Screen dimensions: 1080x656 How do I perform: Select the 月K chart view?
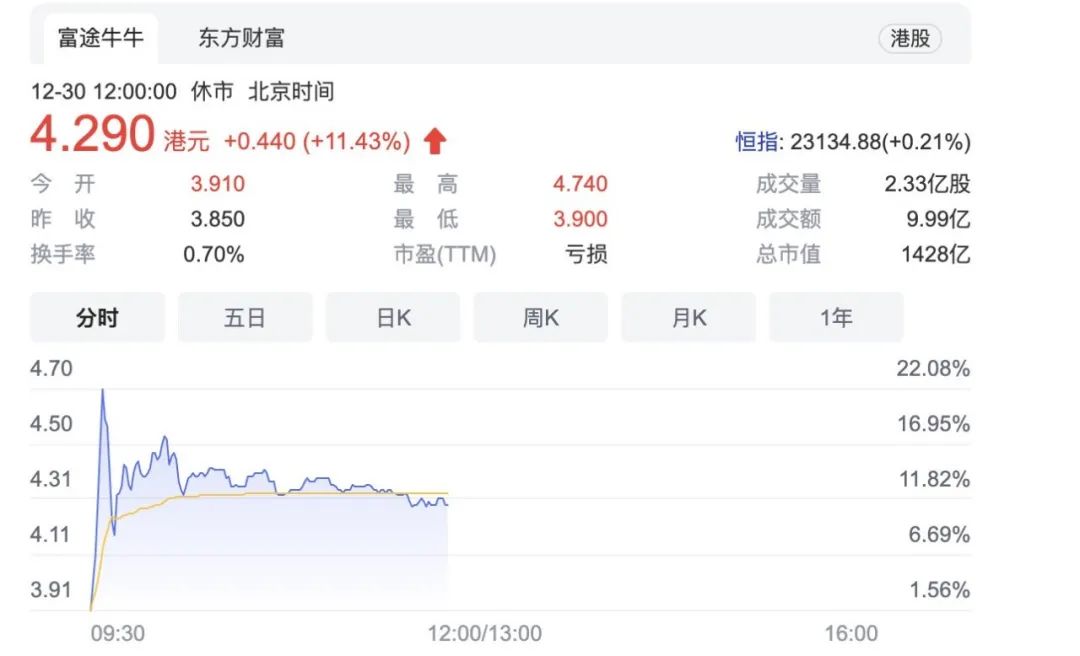click(x=689, y=318)
